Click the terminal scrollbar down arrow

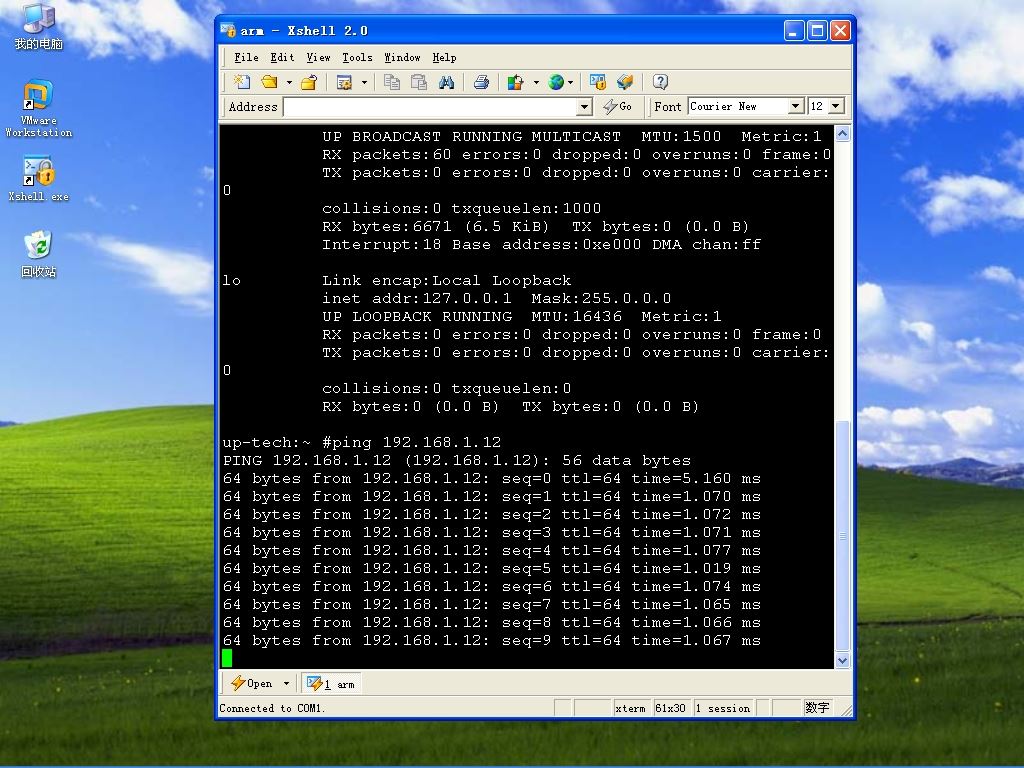tap(842, 660)
